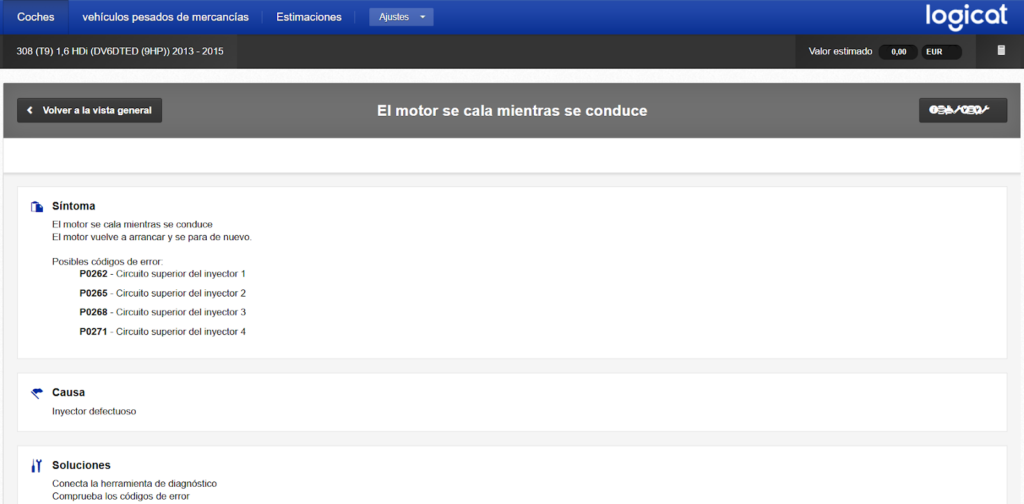Screen dimensions: 1024x504
Task: Click the Síntoma section icon
Action: (37, 207)
